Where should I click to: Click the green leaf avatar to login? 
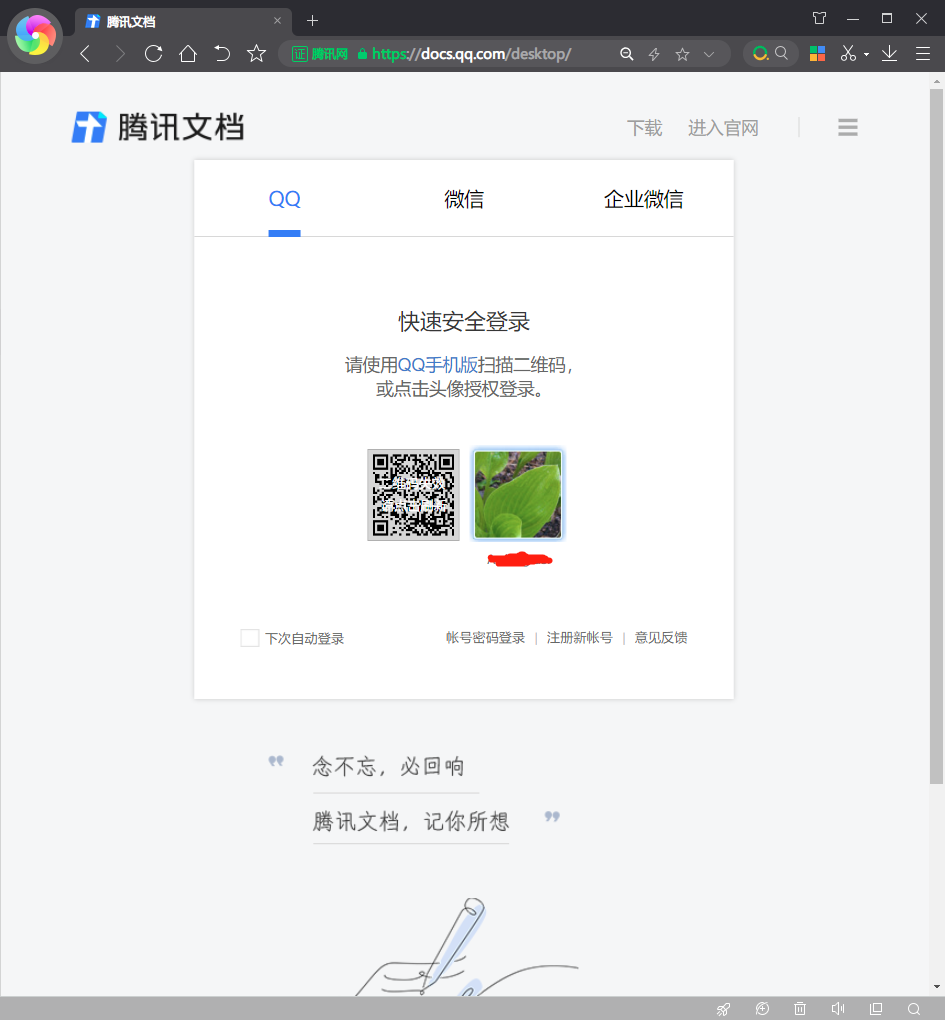[518, 494]
